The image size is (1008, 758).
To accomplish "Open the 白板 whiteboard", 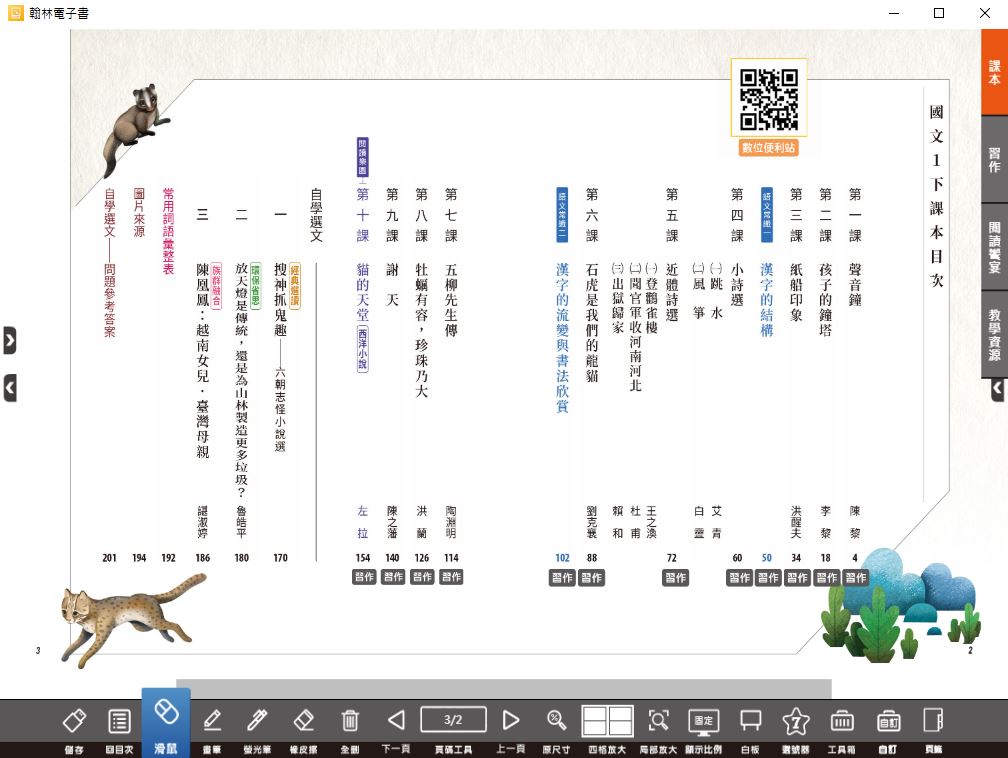I will tap(750, 721).
